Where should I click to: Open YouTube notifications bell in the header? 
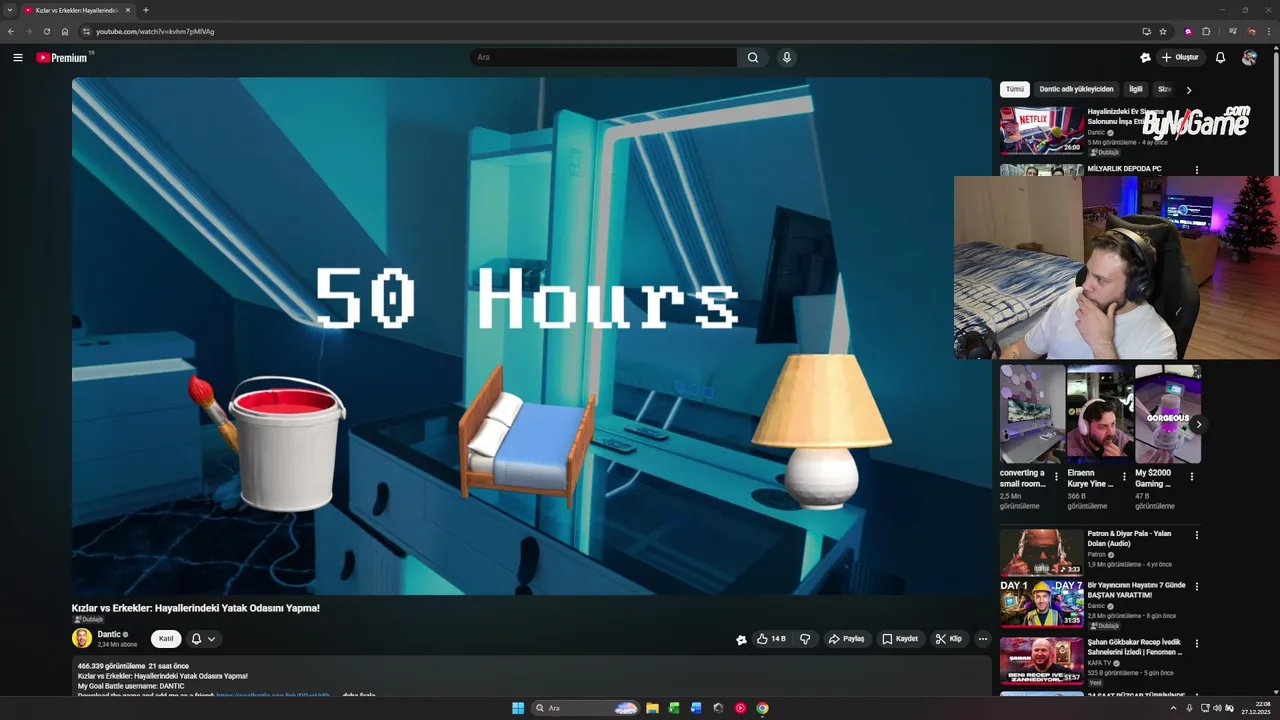pyautogui.click(x=1220, y=58)
